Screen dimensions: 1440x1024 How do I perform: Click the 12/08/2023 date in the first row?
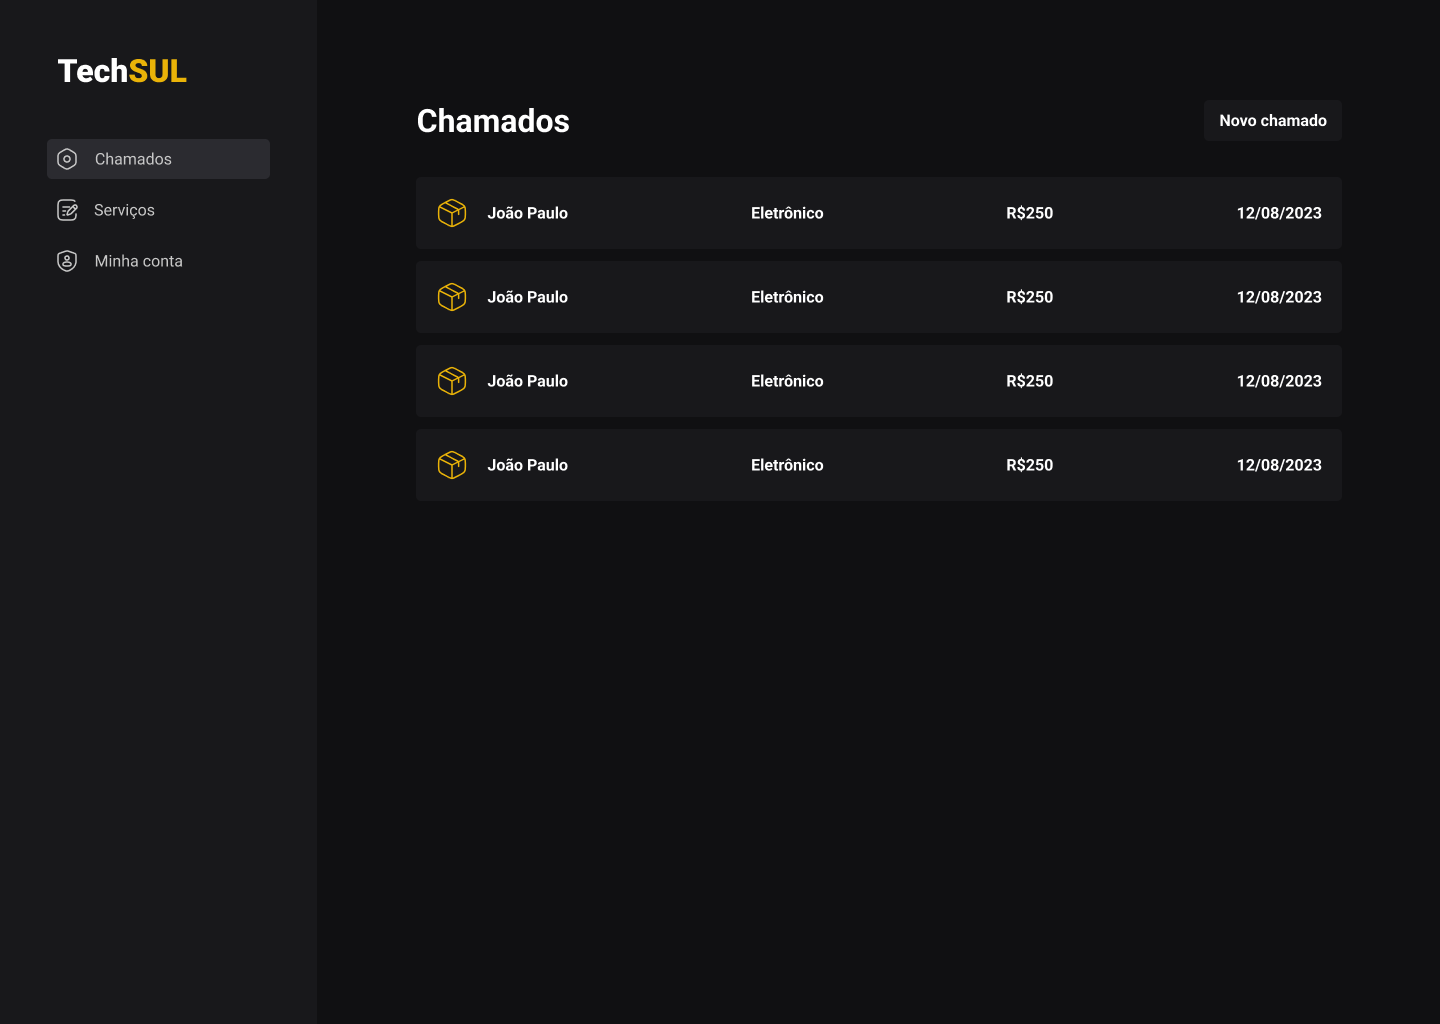[1279, 213]
